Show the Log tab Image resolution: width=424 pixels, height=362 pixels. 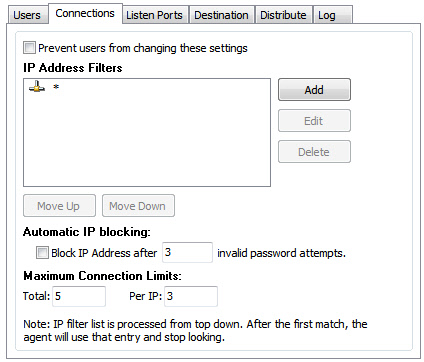(327, 15)
